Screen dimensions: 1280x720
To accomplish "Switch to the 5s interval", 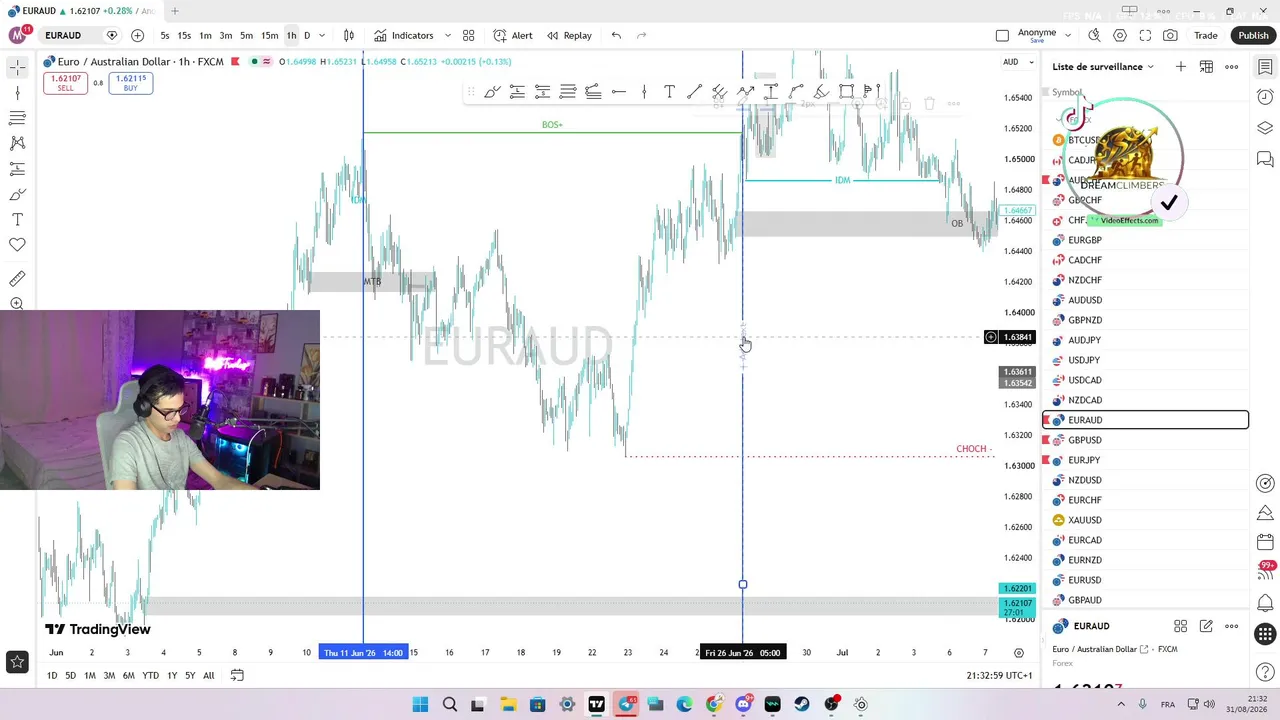I will (165, 36).
